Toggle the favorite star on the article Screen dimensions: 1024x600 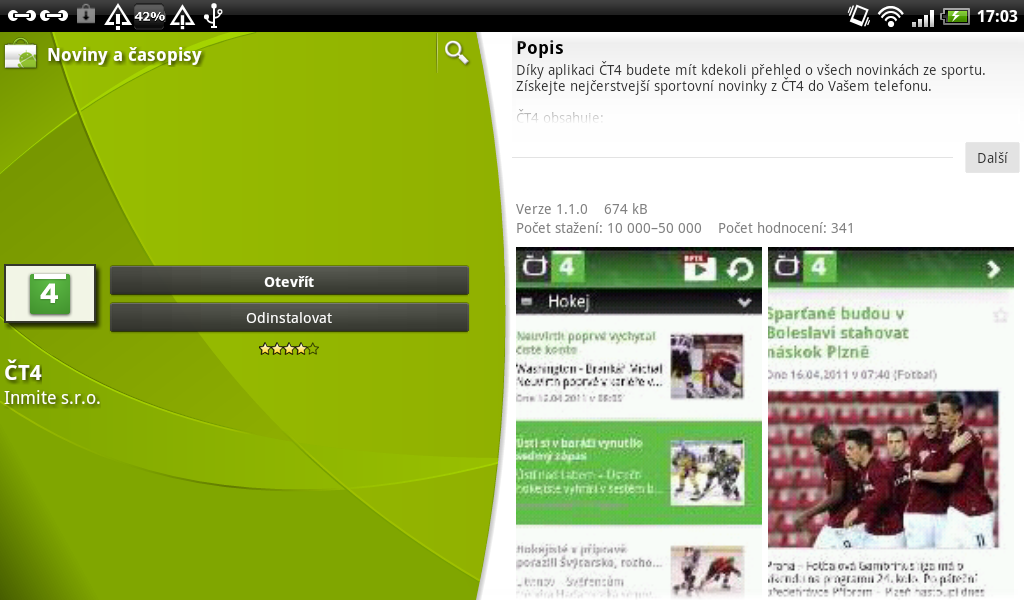click(1000, 316)
